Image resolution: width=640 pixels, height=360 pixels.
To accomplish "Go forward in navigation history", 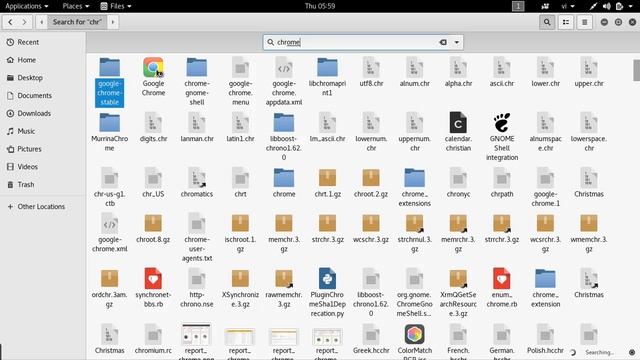I will [24, 22].
